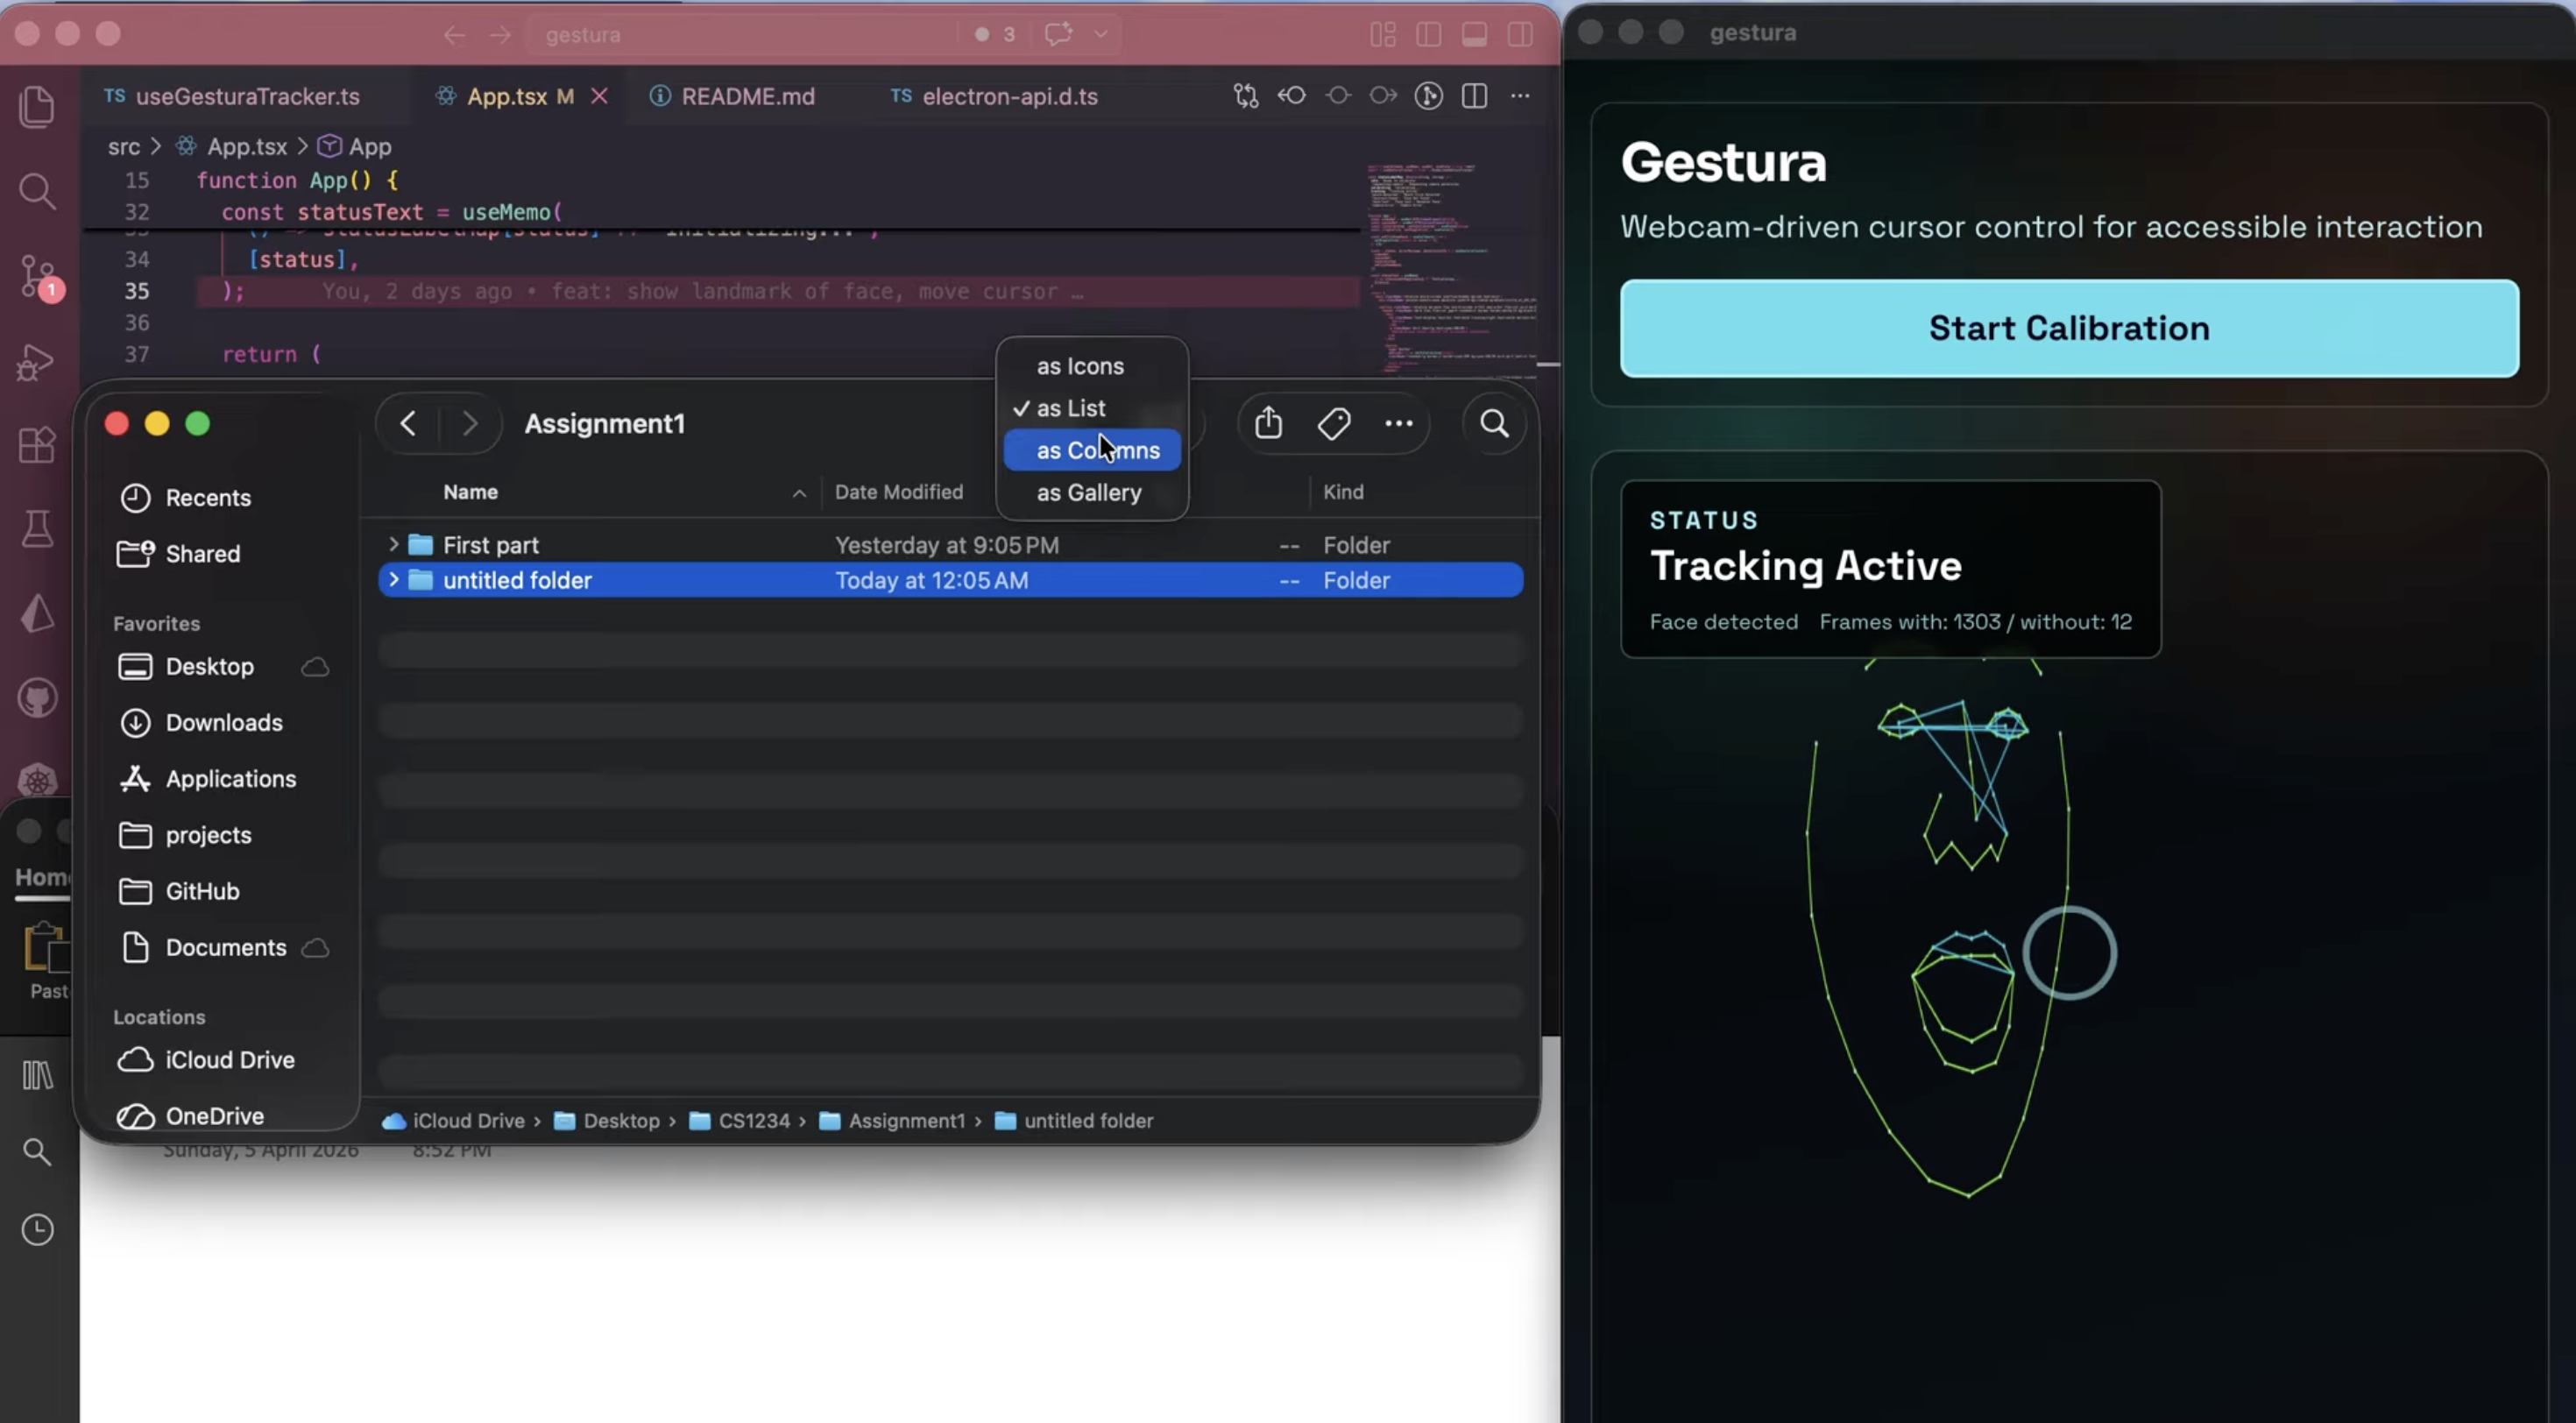Click the compare changes icon in editor toolbar
Viewport: 2576px width, 1423px height.
(1245, 96)
